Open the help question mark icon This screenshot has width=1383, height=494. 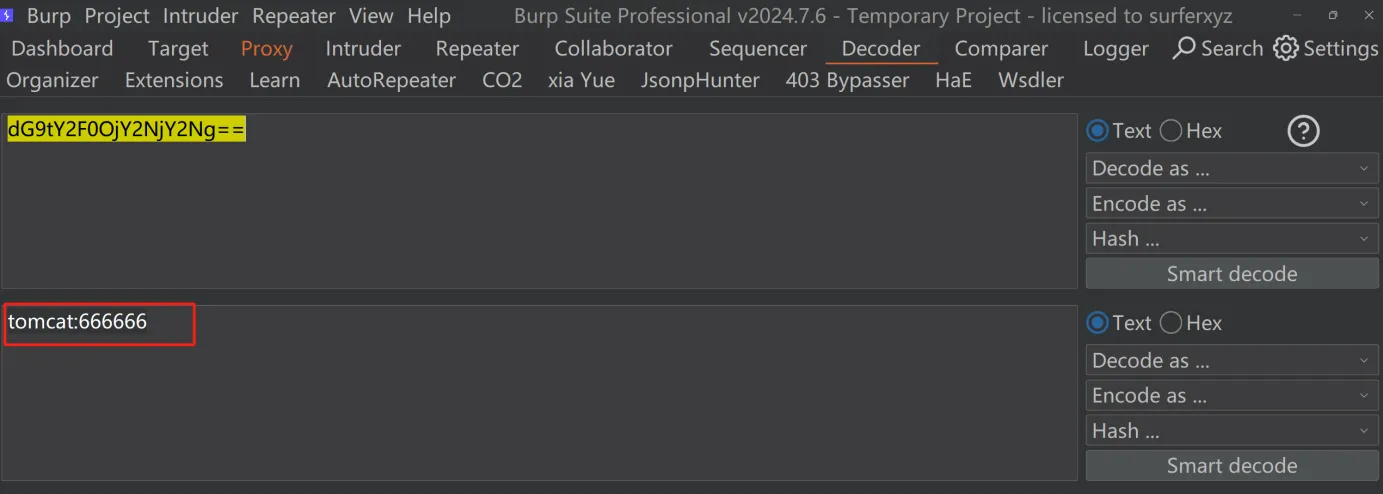pos(1303,131)
